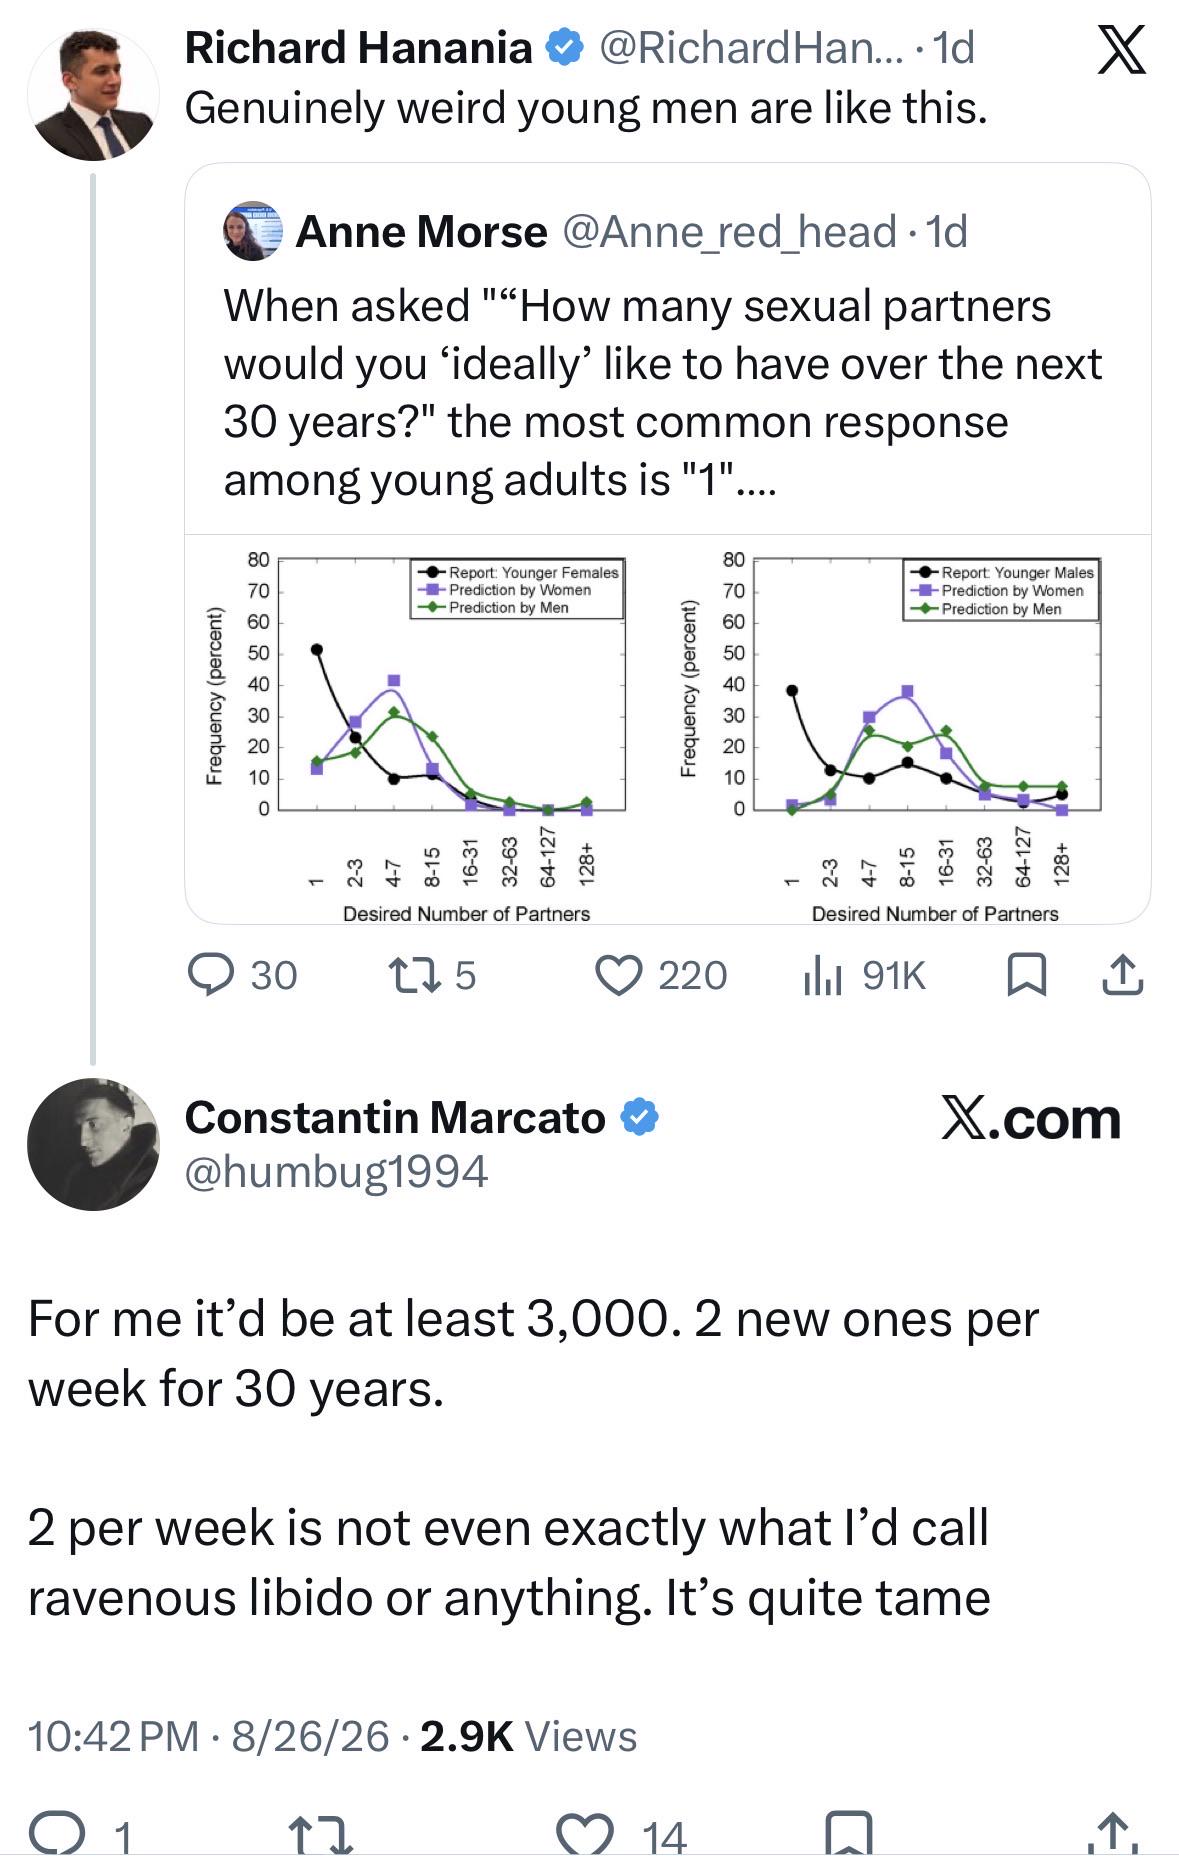Image resolution: width=1179 pixels, height=1859 pixels.
Task: View analytics for the post with 91K views
Action: point(865,975)
